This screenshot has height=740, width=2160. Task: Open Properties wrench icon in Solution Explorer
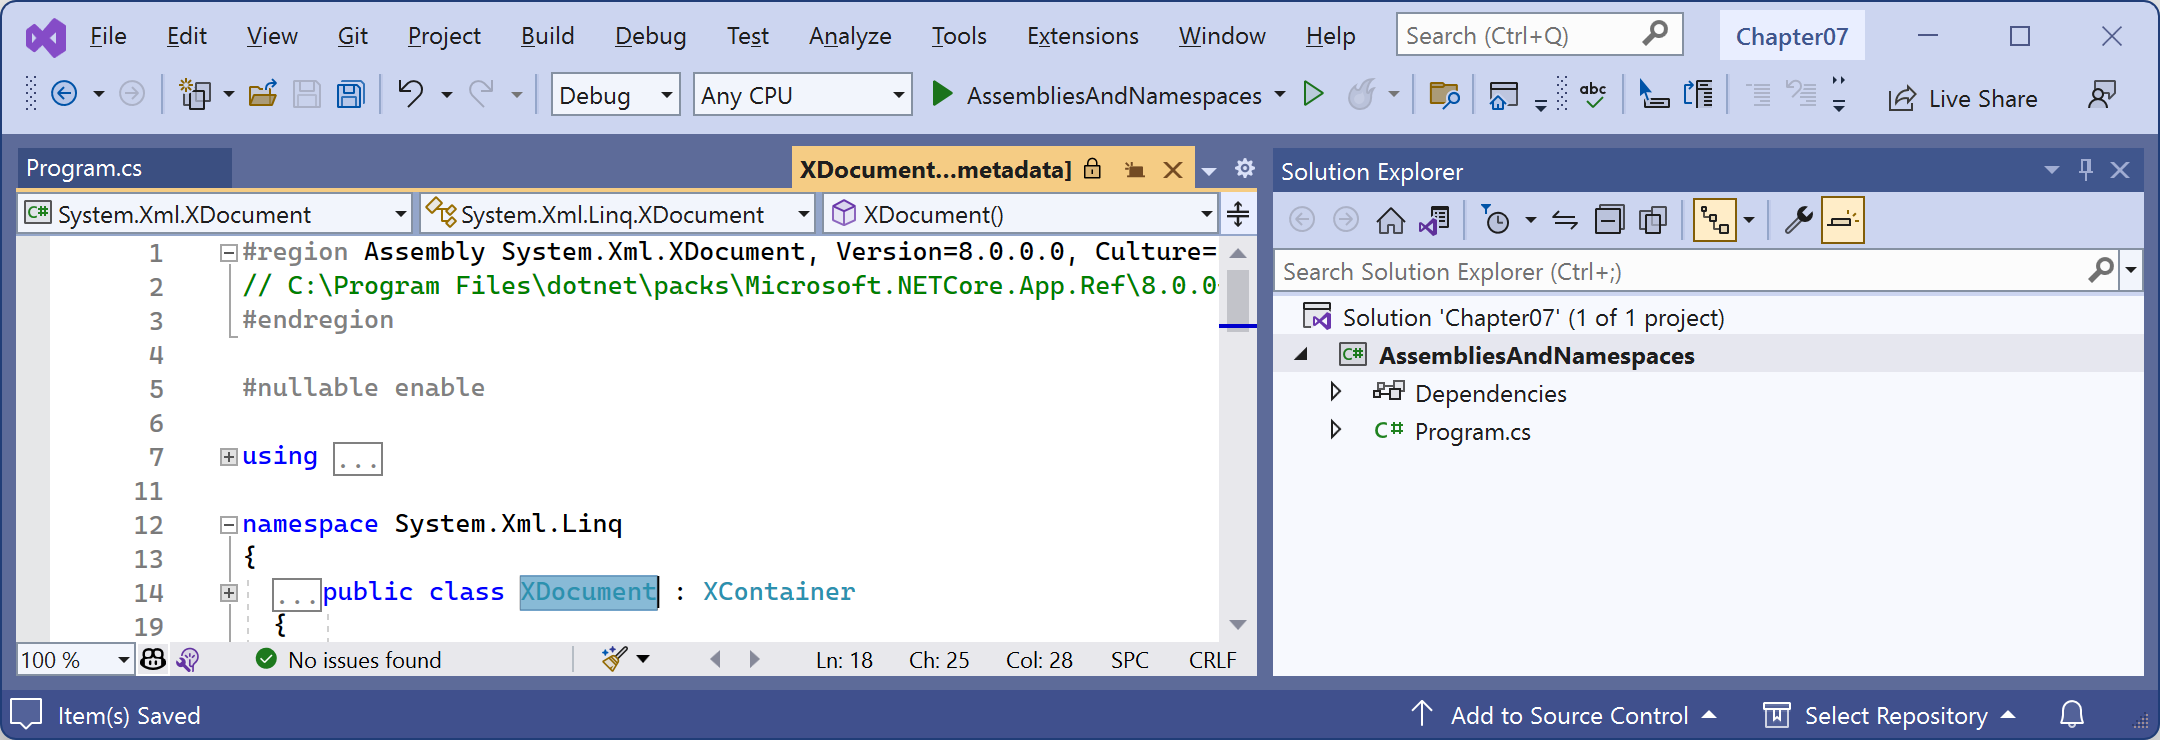[1798, 219]
